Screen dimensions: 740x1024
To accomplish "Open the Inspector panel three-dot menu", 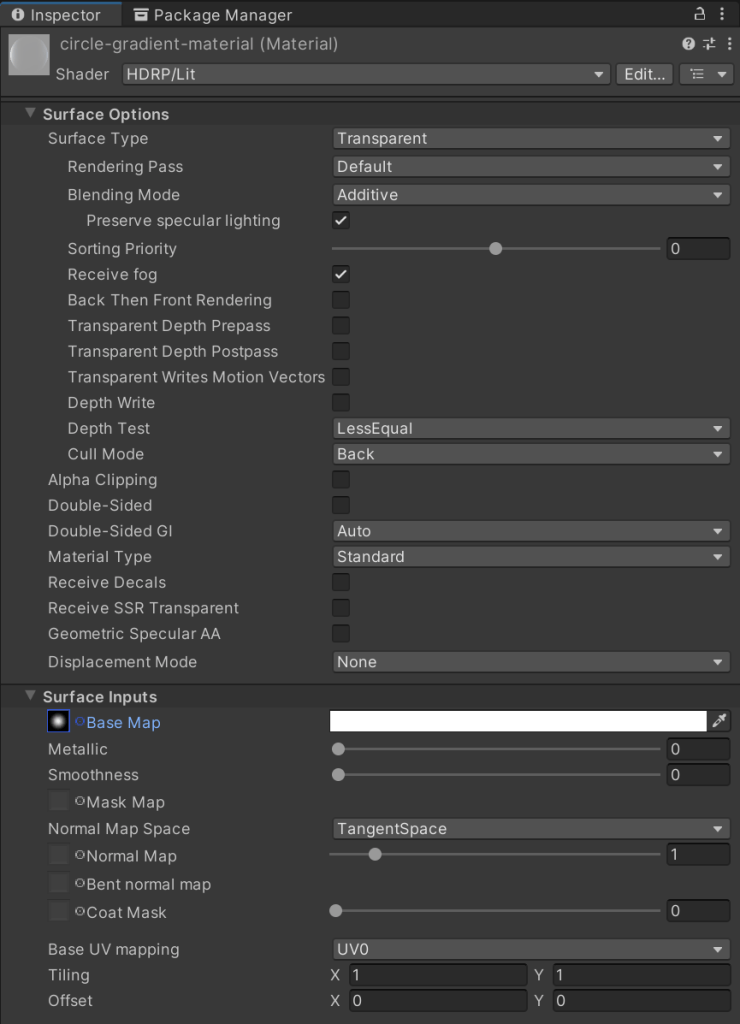I will pos(723,14).
